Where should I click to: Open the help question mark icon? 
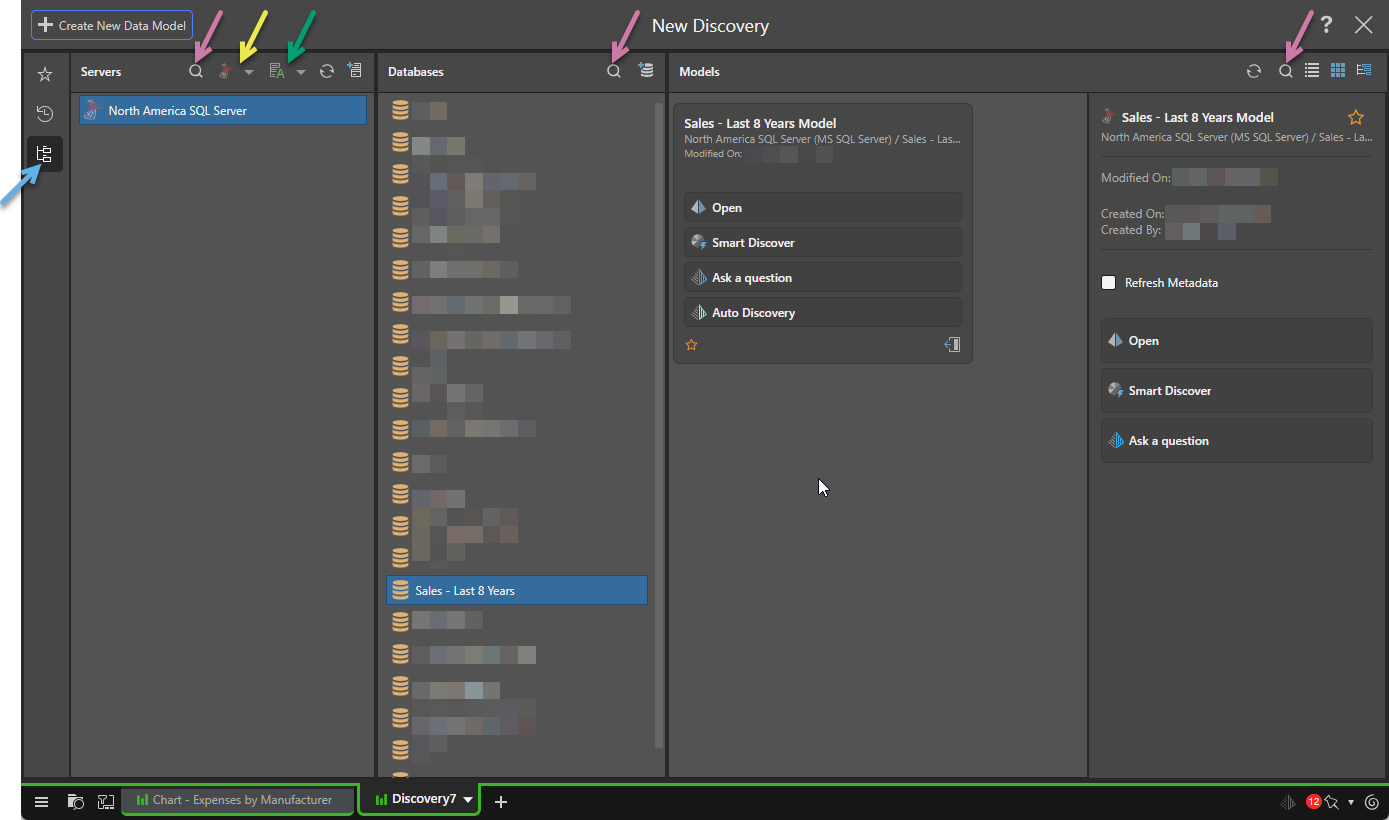pyautogui.click(x=1326, y=25)
